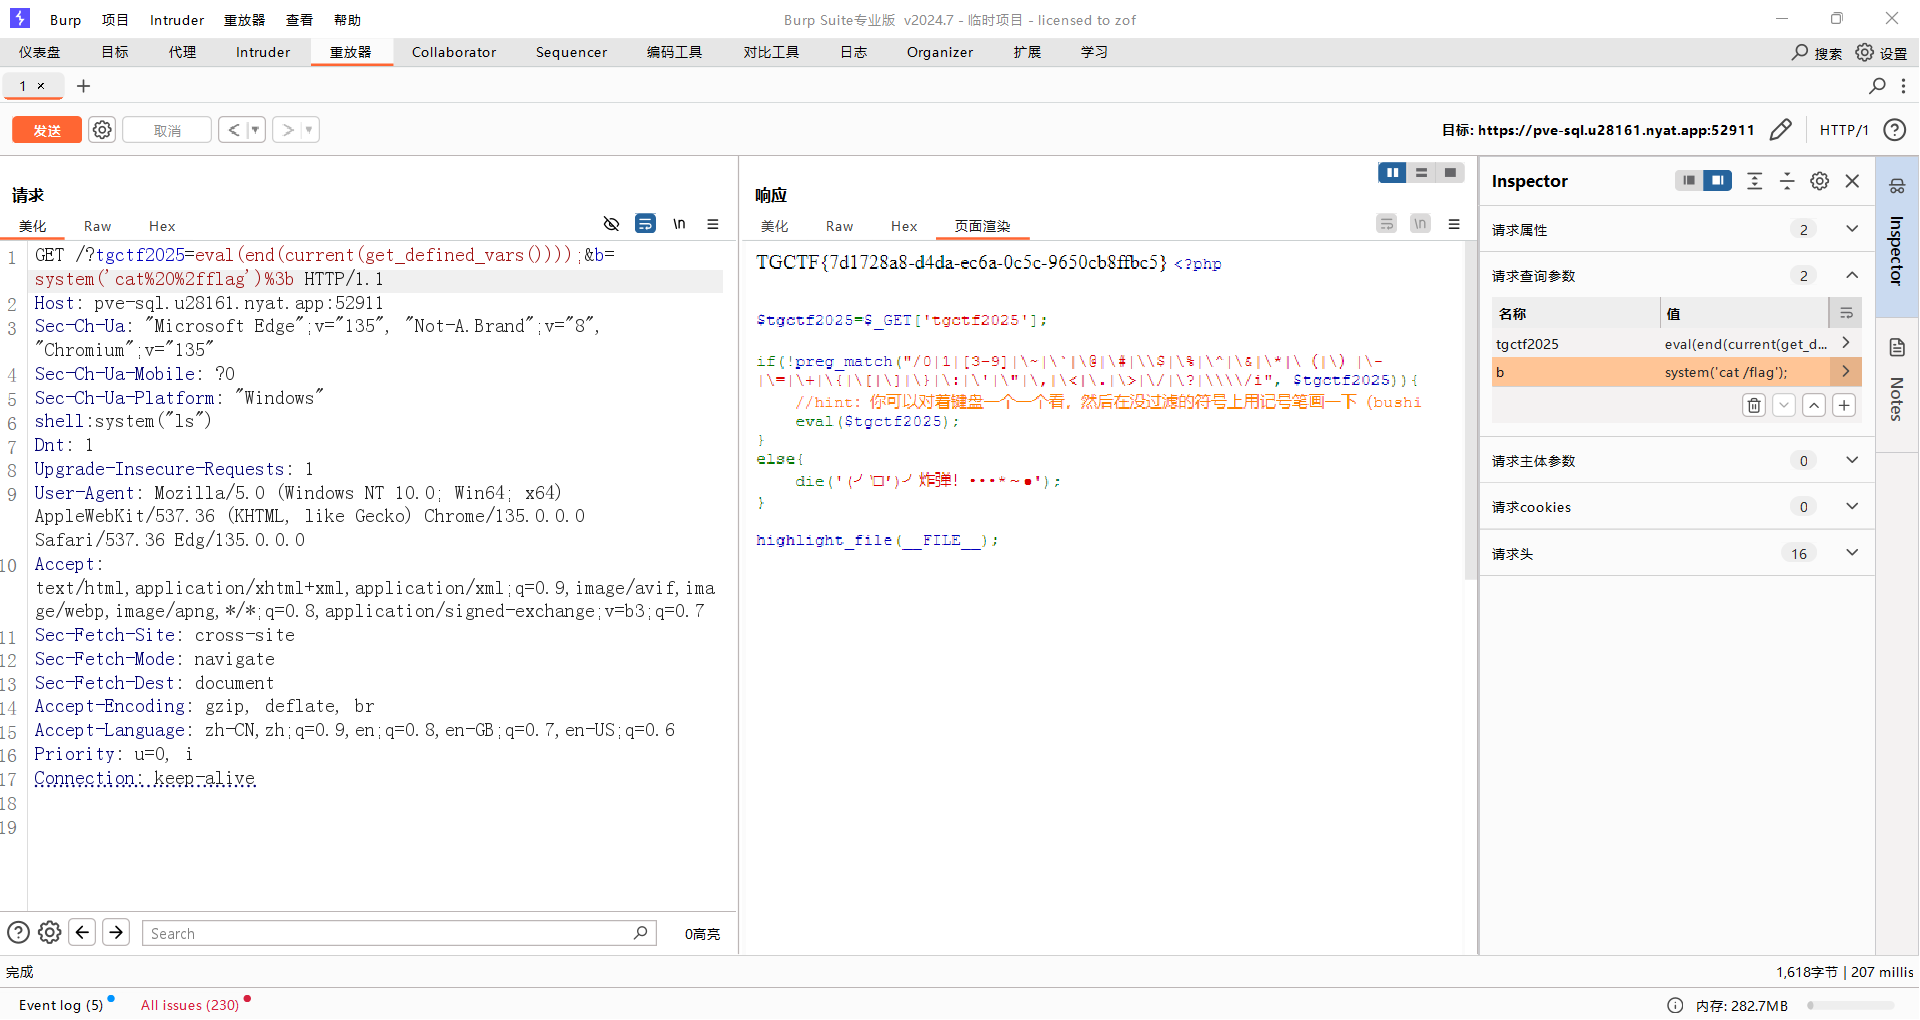Open the HTTP/1 protocol selector
This screenshot has width=1920, height=1020.
pos(1843,130)
